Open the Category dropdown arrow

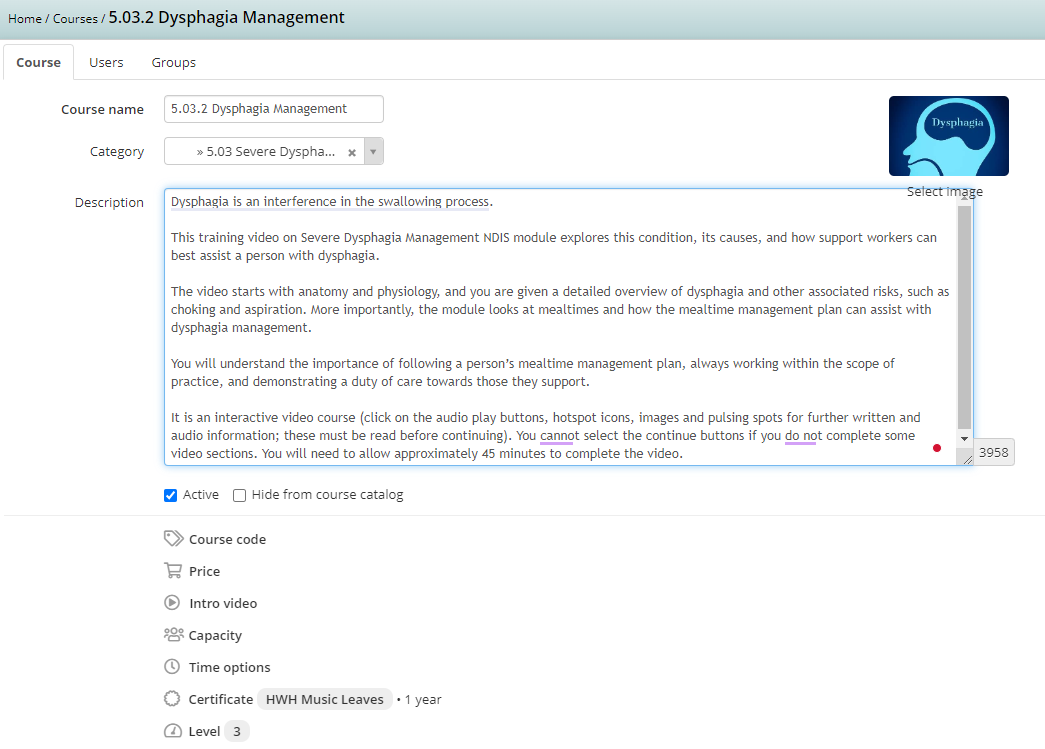(x=373, y=151)
